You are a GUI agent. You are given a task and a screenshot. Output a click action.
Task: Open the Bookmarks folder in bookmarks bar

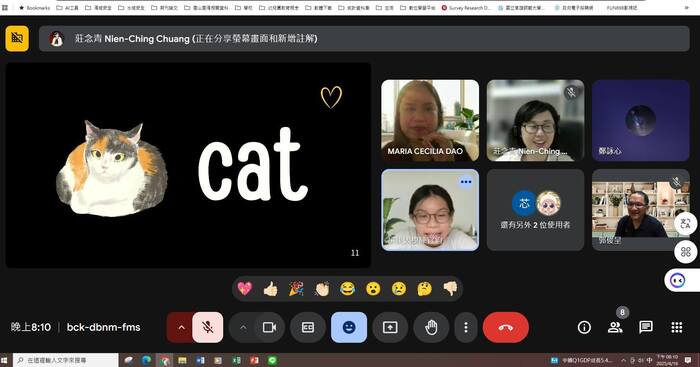(35, 8)
